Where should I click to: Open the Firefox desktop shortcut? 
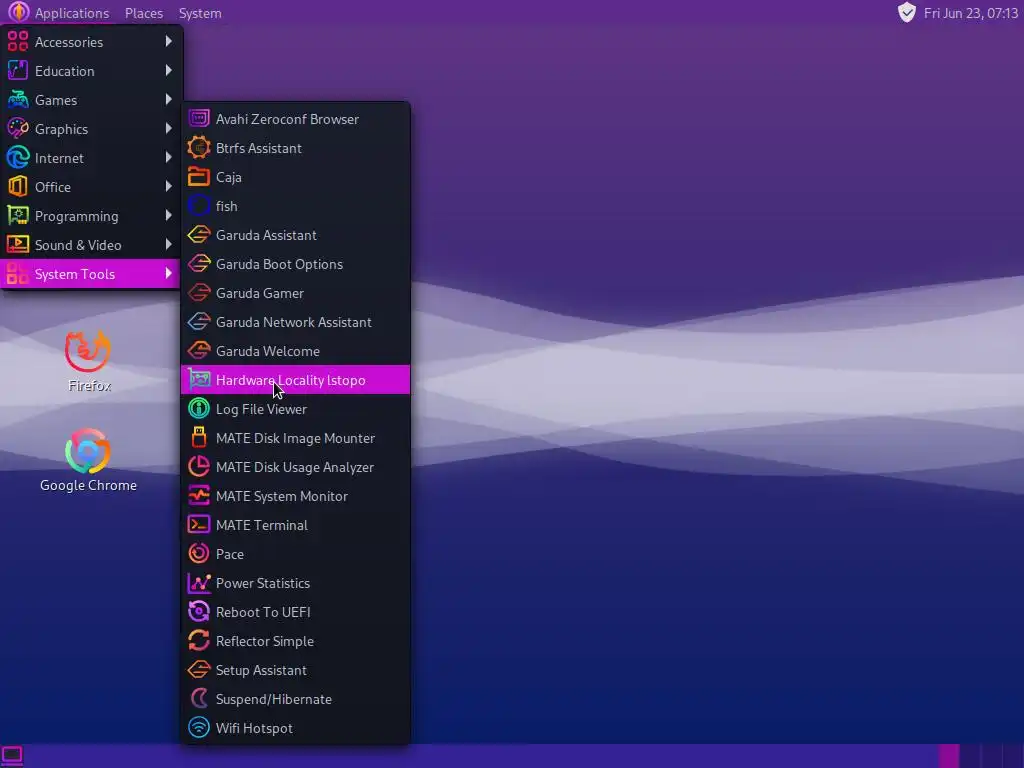(88, 361)
